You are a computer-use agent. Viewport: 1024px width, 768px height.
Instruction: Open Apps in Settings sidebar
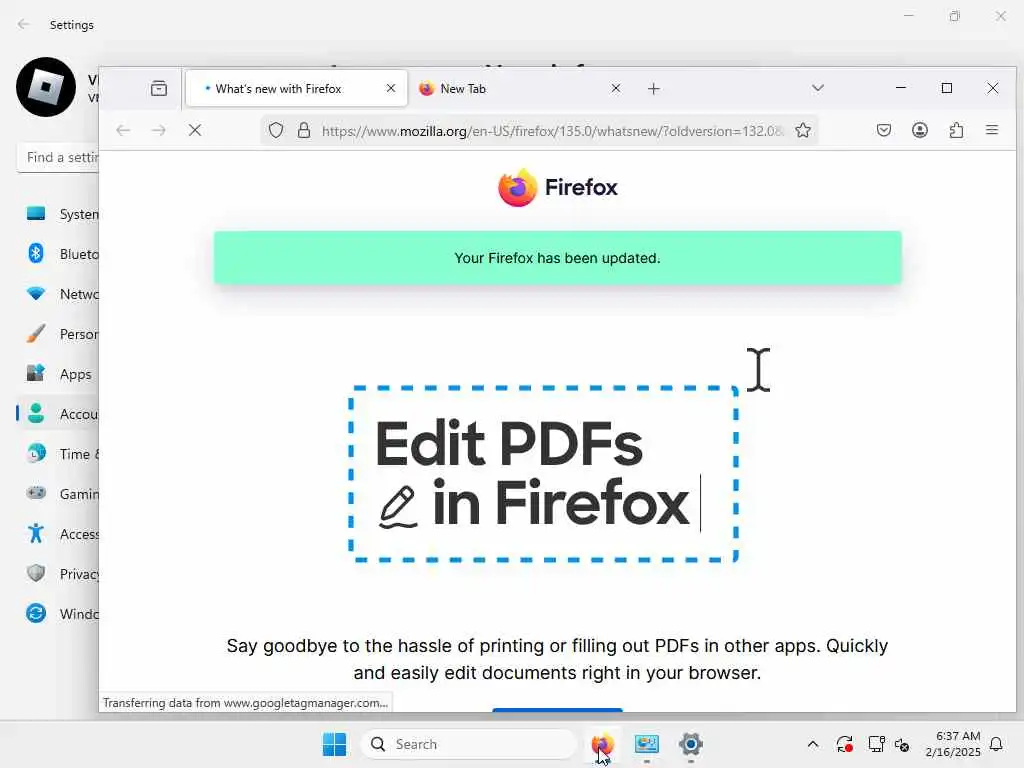click(58, 374)
